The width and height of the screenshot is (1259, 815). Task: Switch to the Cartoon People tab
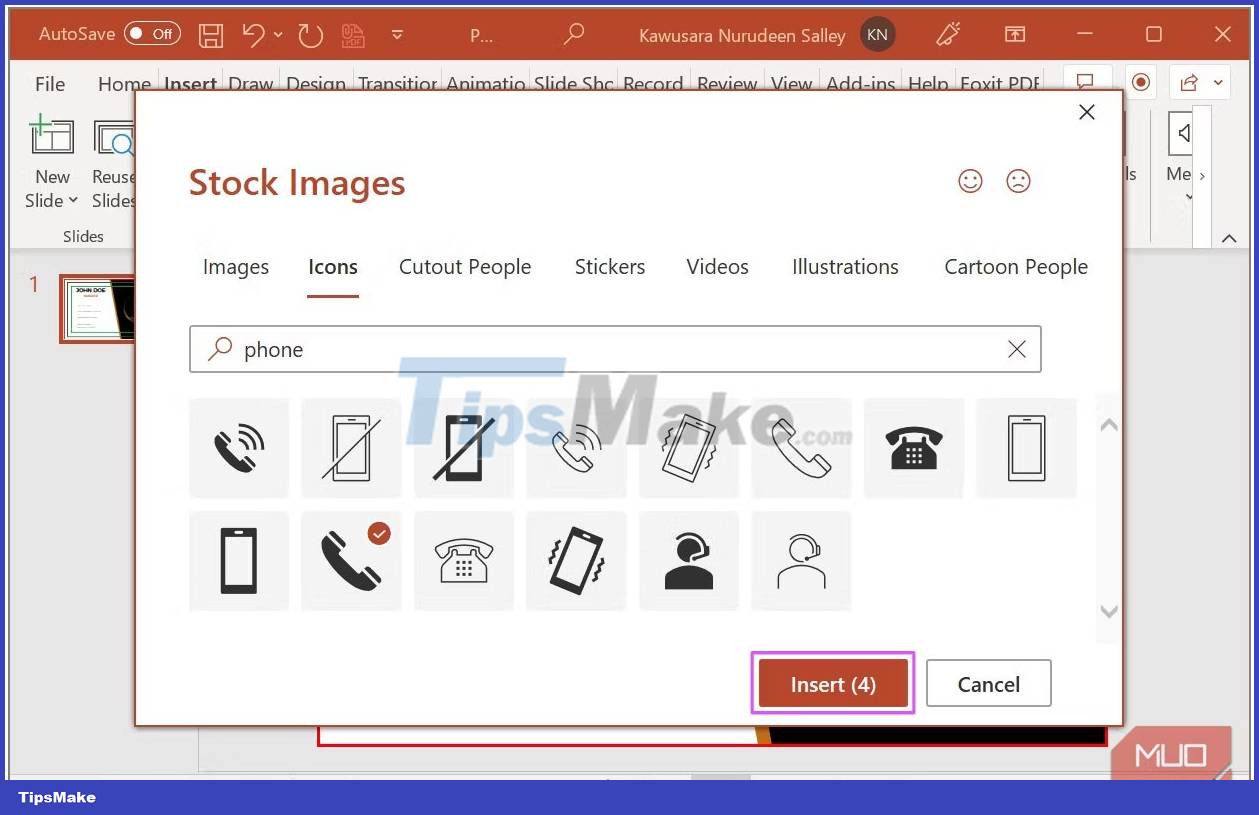[1015, 266]
